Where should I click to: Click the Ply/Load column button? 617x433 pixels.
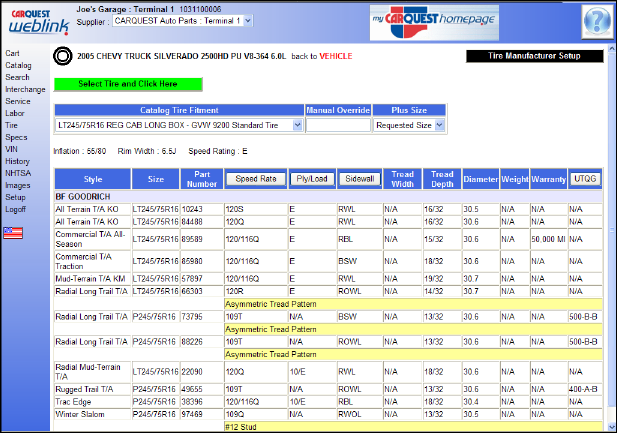click(312, 179)
